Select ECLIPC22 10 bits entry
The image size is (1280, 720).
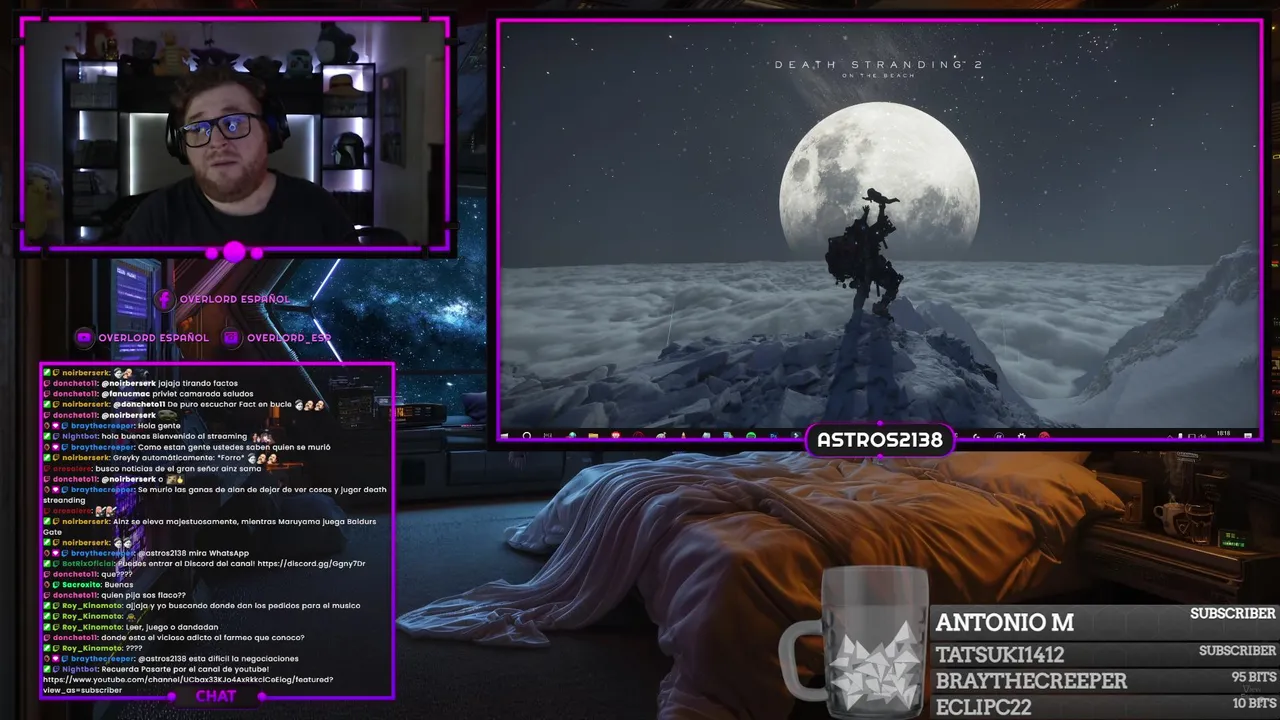point(1105,706)
